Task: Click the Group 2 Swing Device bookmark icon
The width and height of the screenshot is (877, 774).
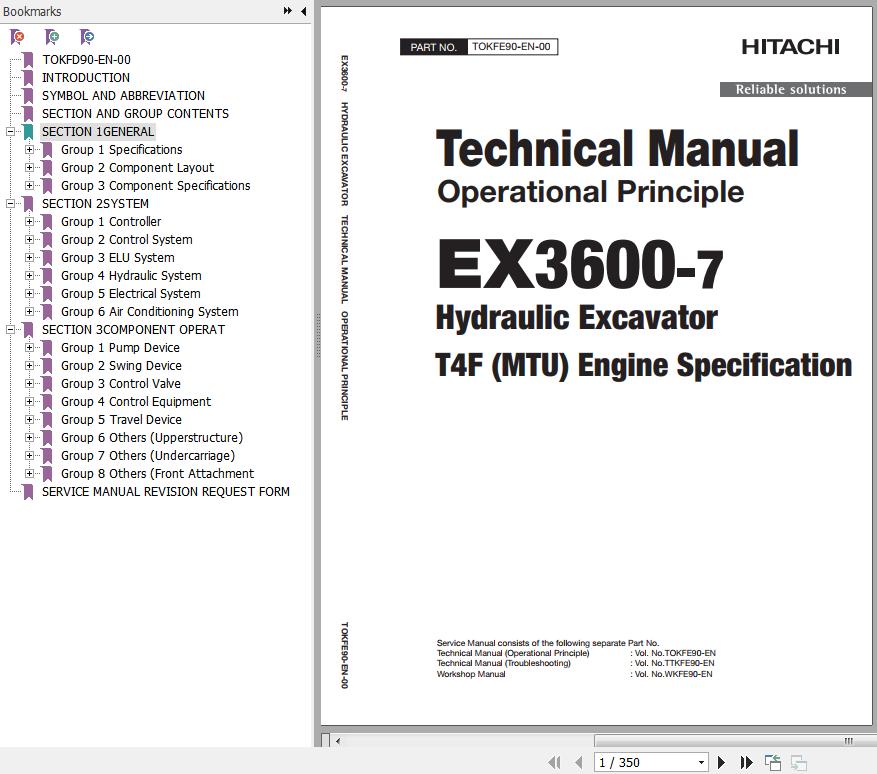Action: tap(48, 366)
